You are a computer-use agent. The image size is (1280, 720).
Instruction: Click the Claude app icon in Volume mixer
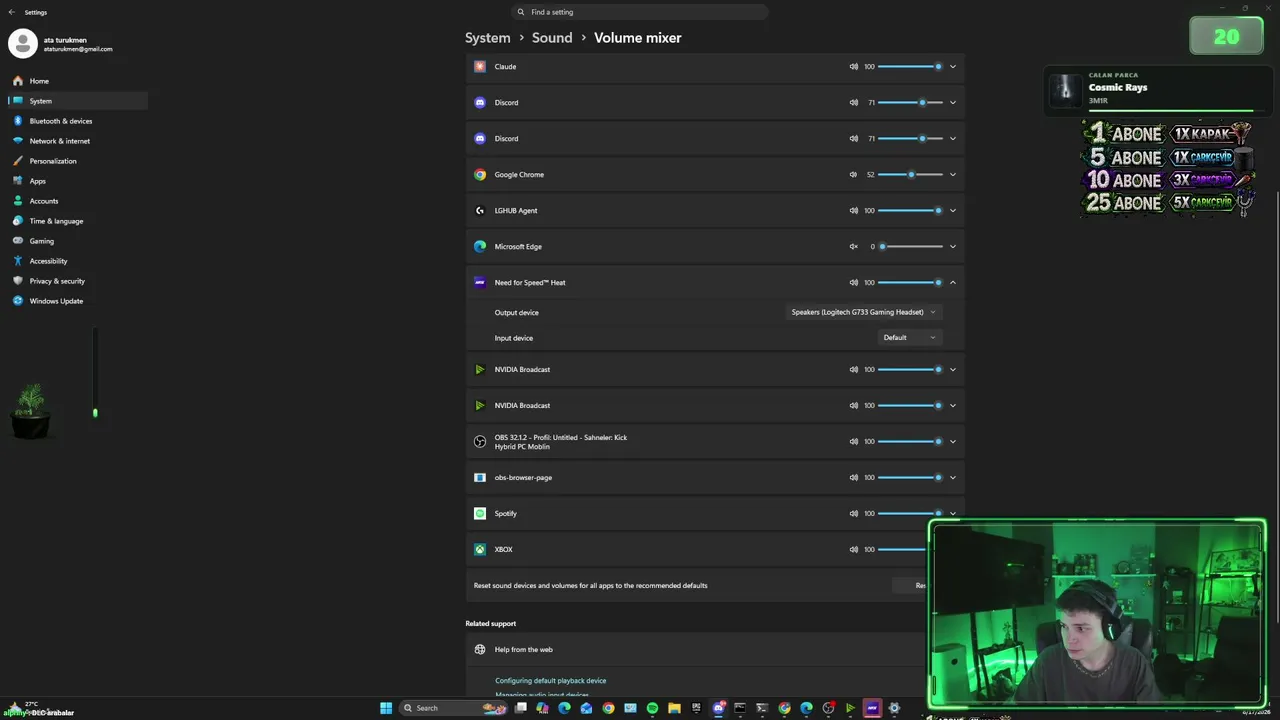pos(480,66)
